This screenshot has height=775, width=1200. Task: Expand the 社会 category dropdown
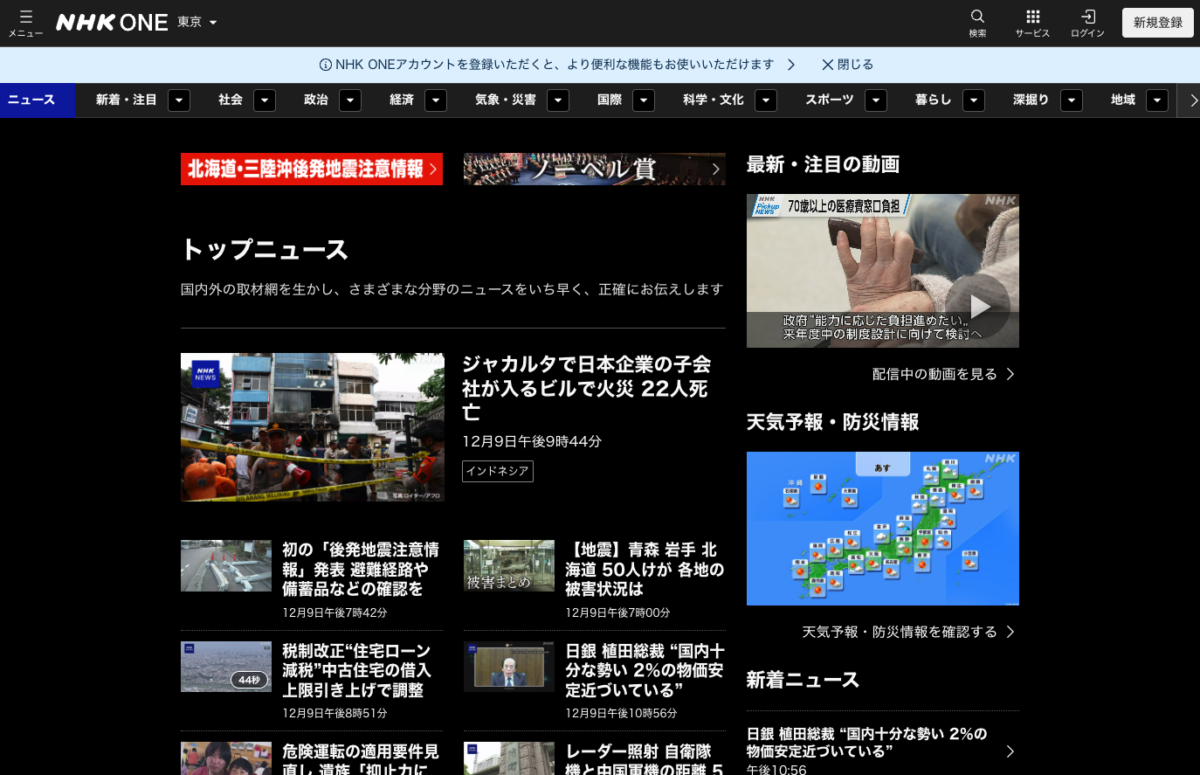[x=264, y=100]
